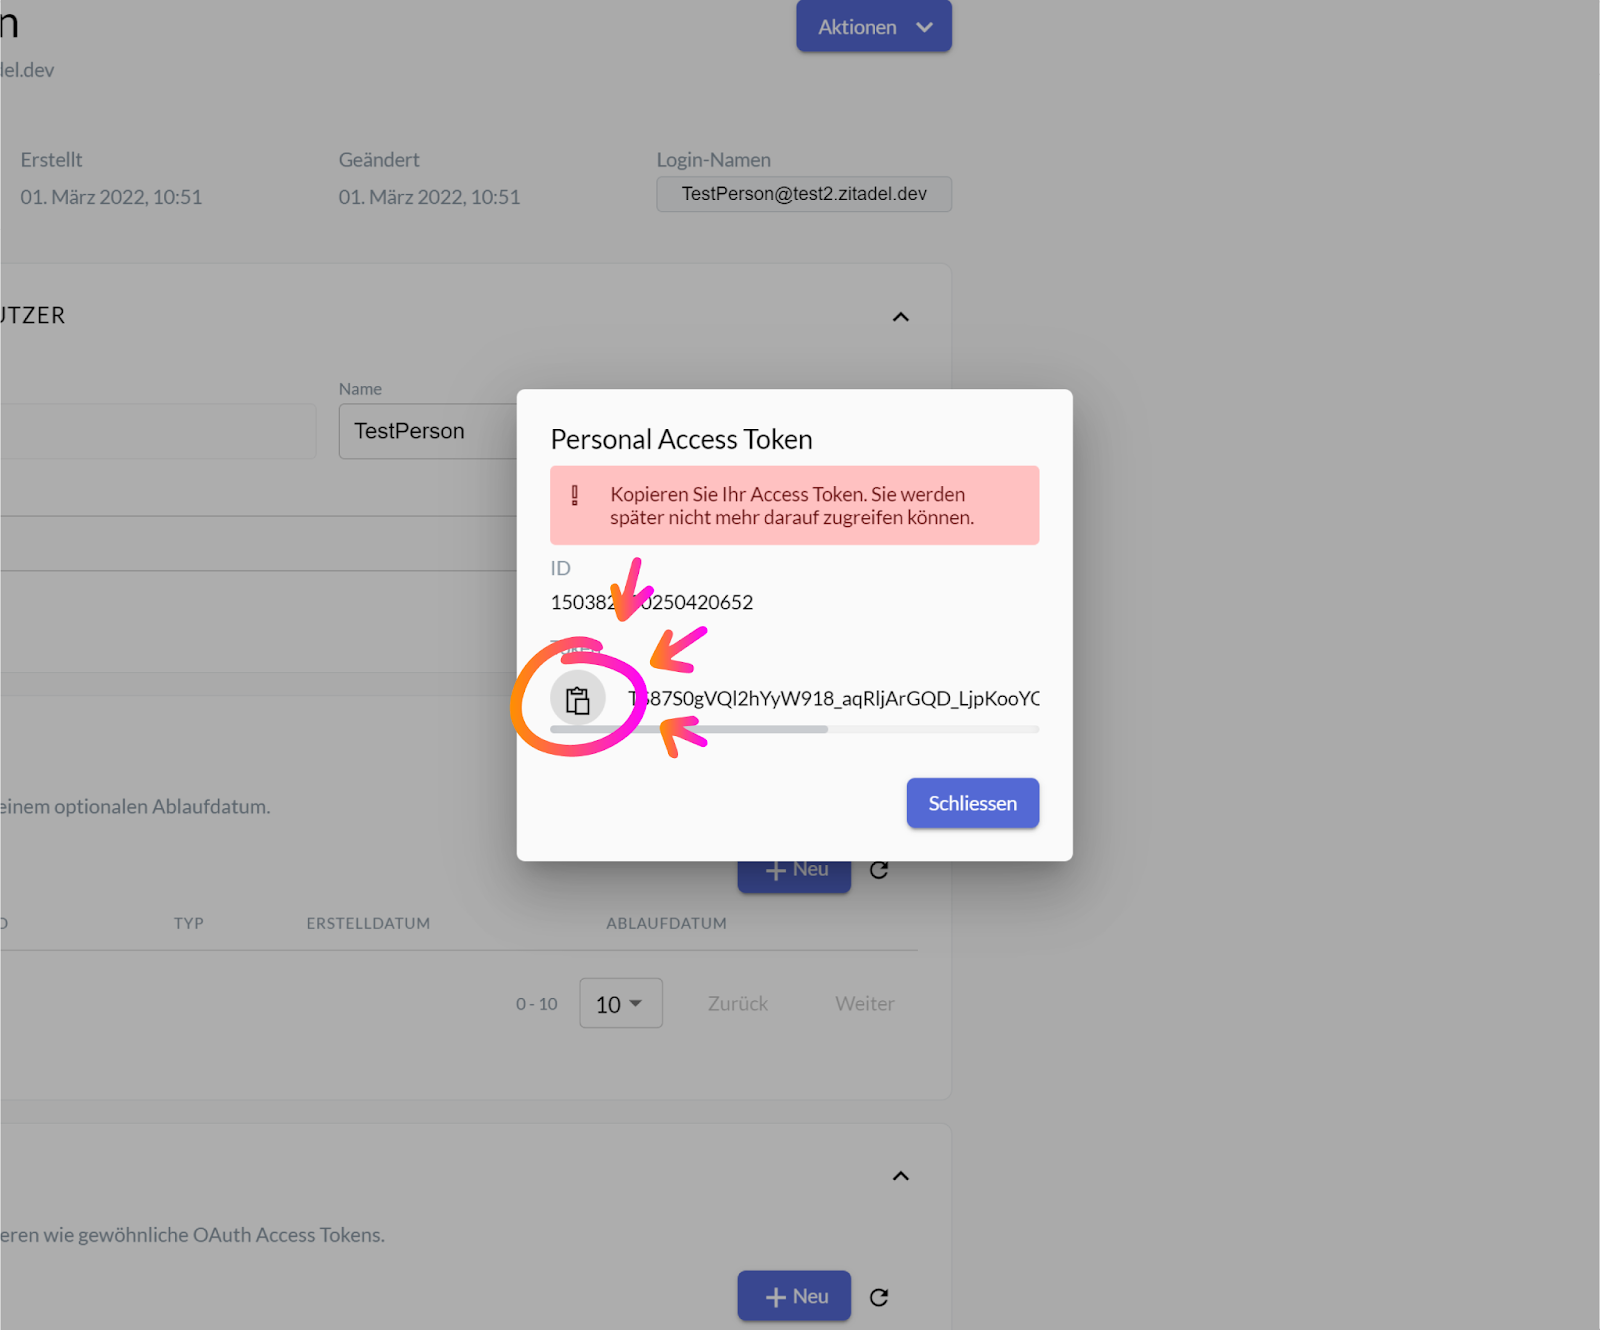
Task: Open the Aktionen dropdown menu
Action: click(x=874, y=27)
